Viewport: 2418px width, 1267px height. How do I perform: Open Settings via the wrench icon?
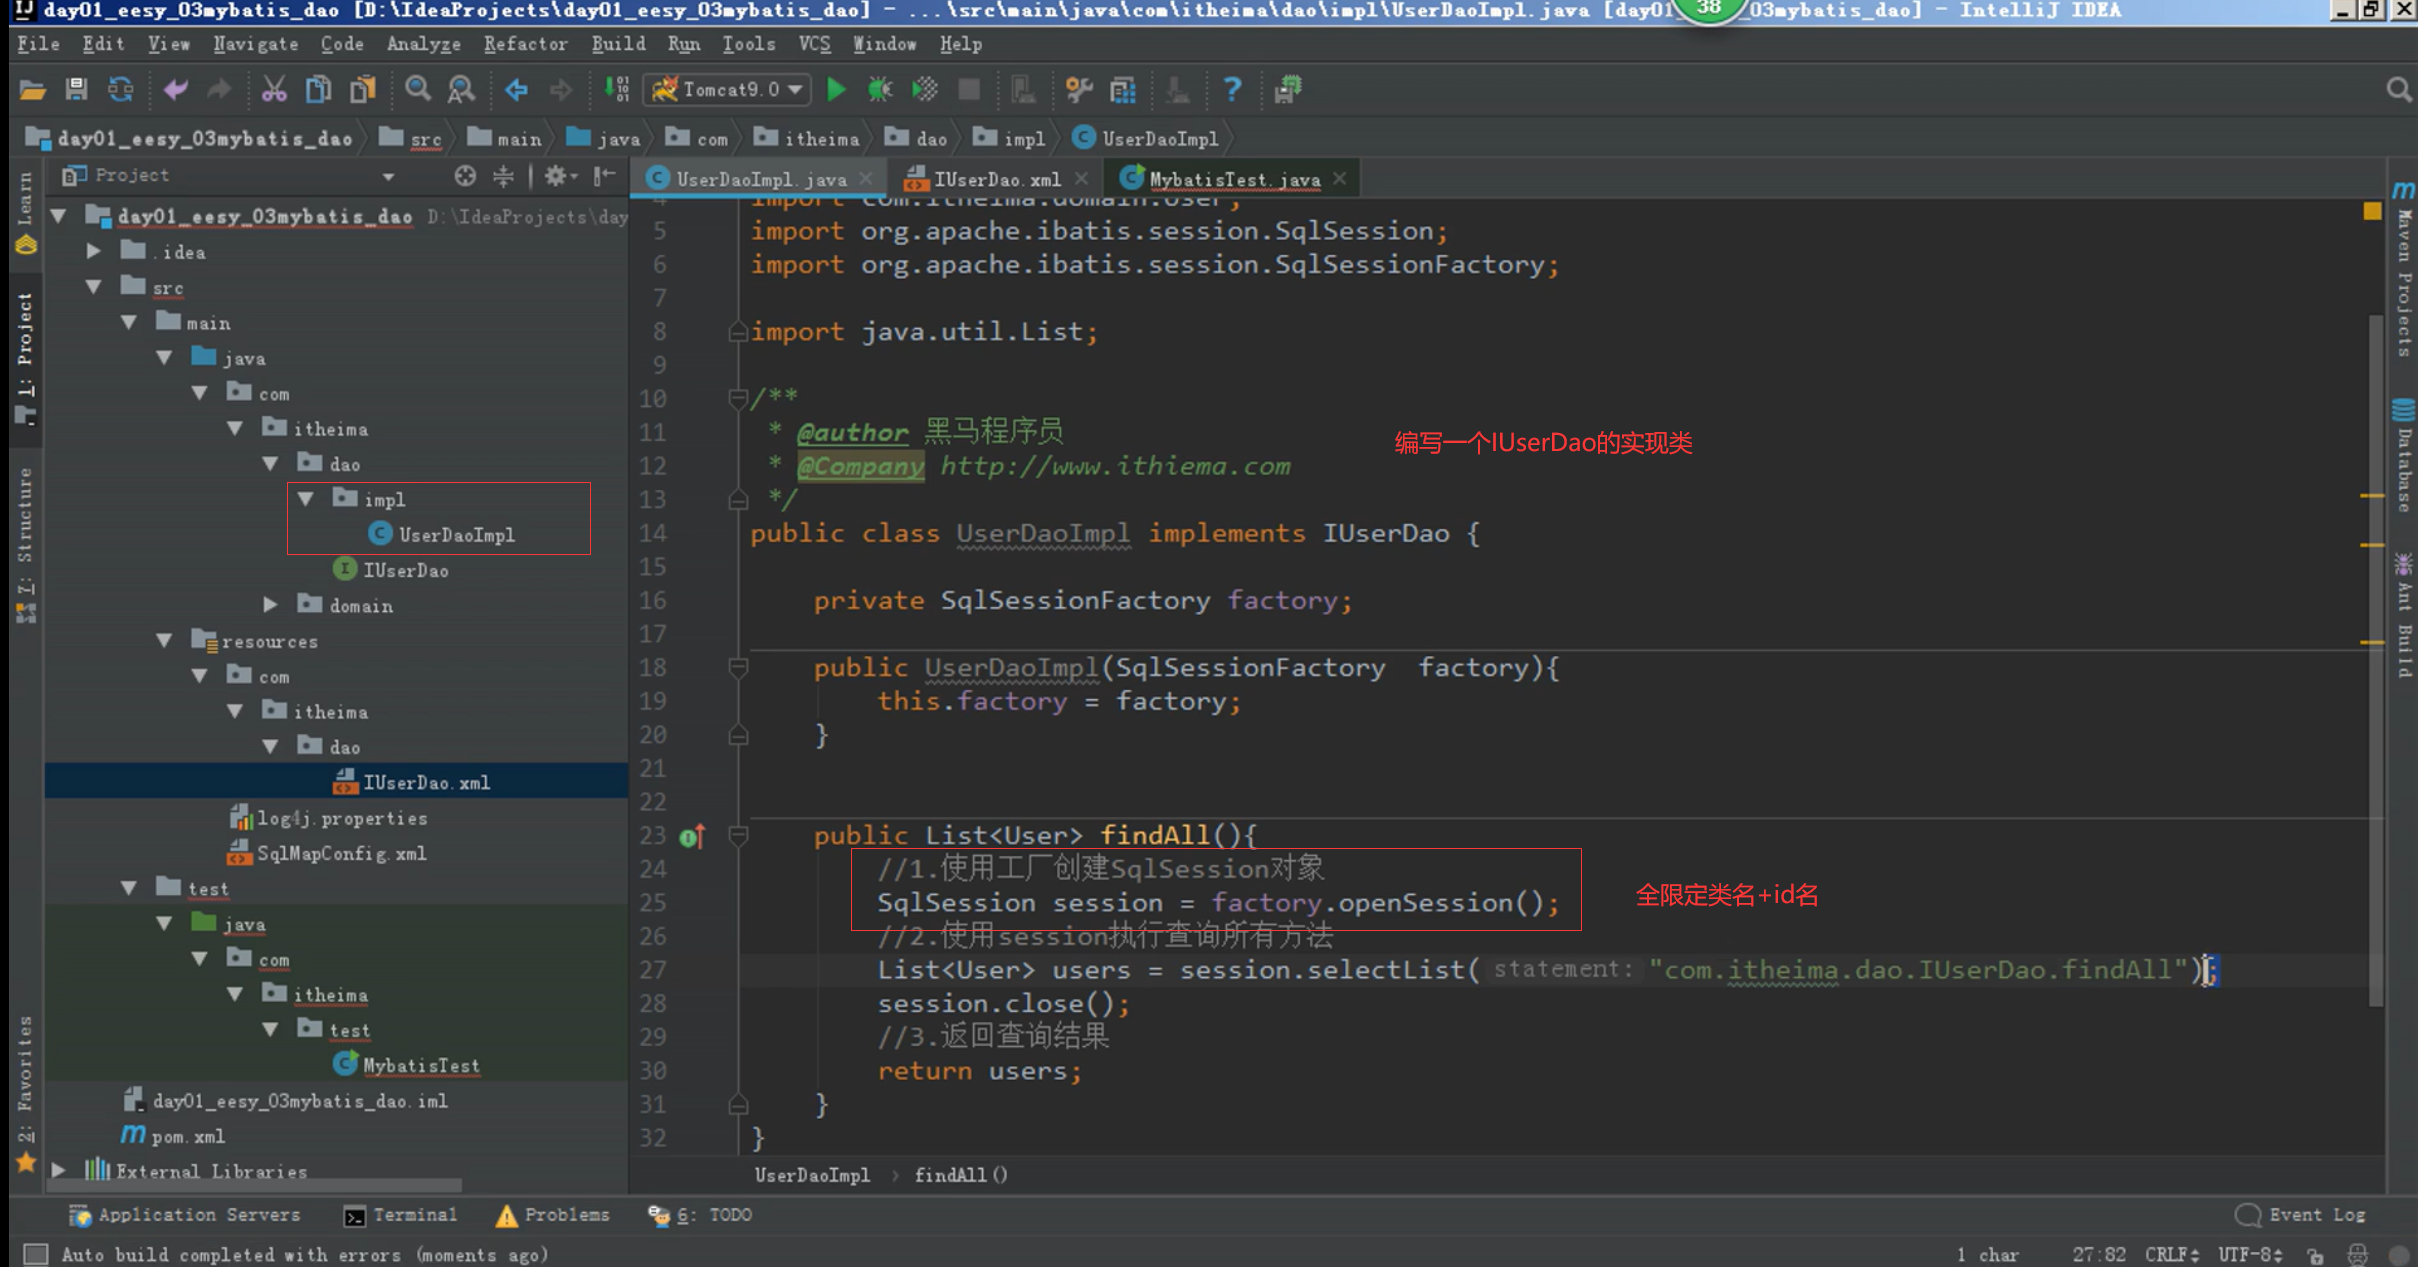(x=1077, y=89)
